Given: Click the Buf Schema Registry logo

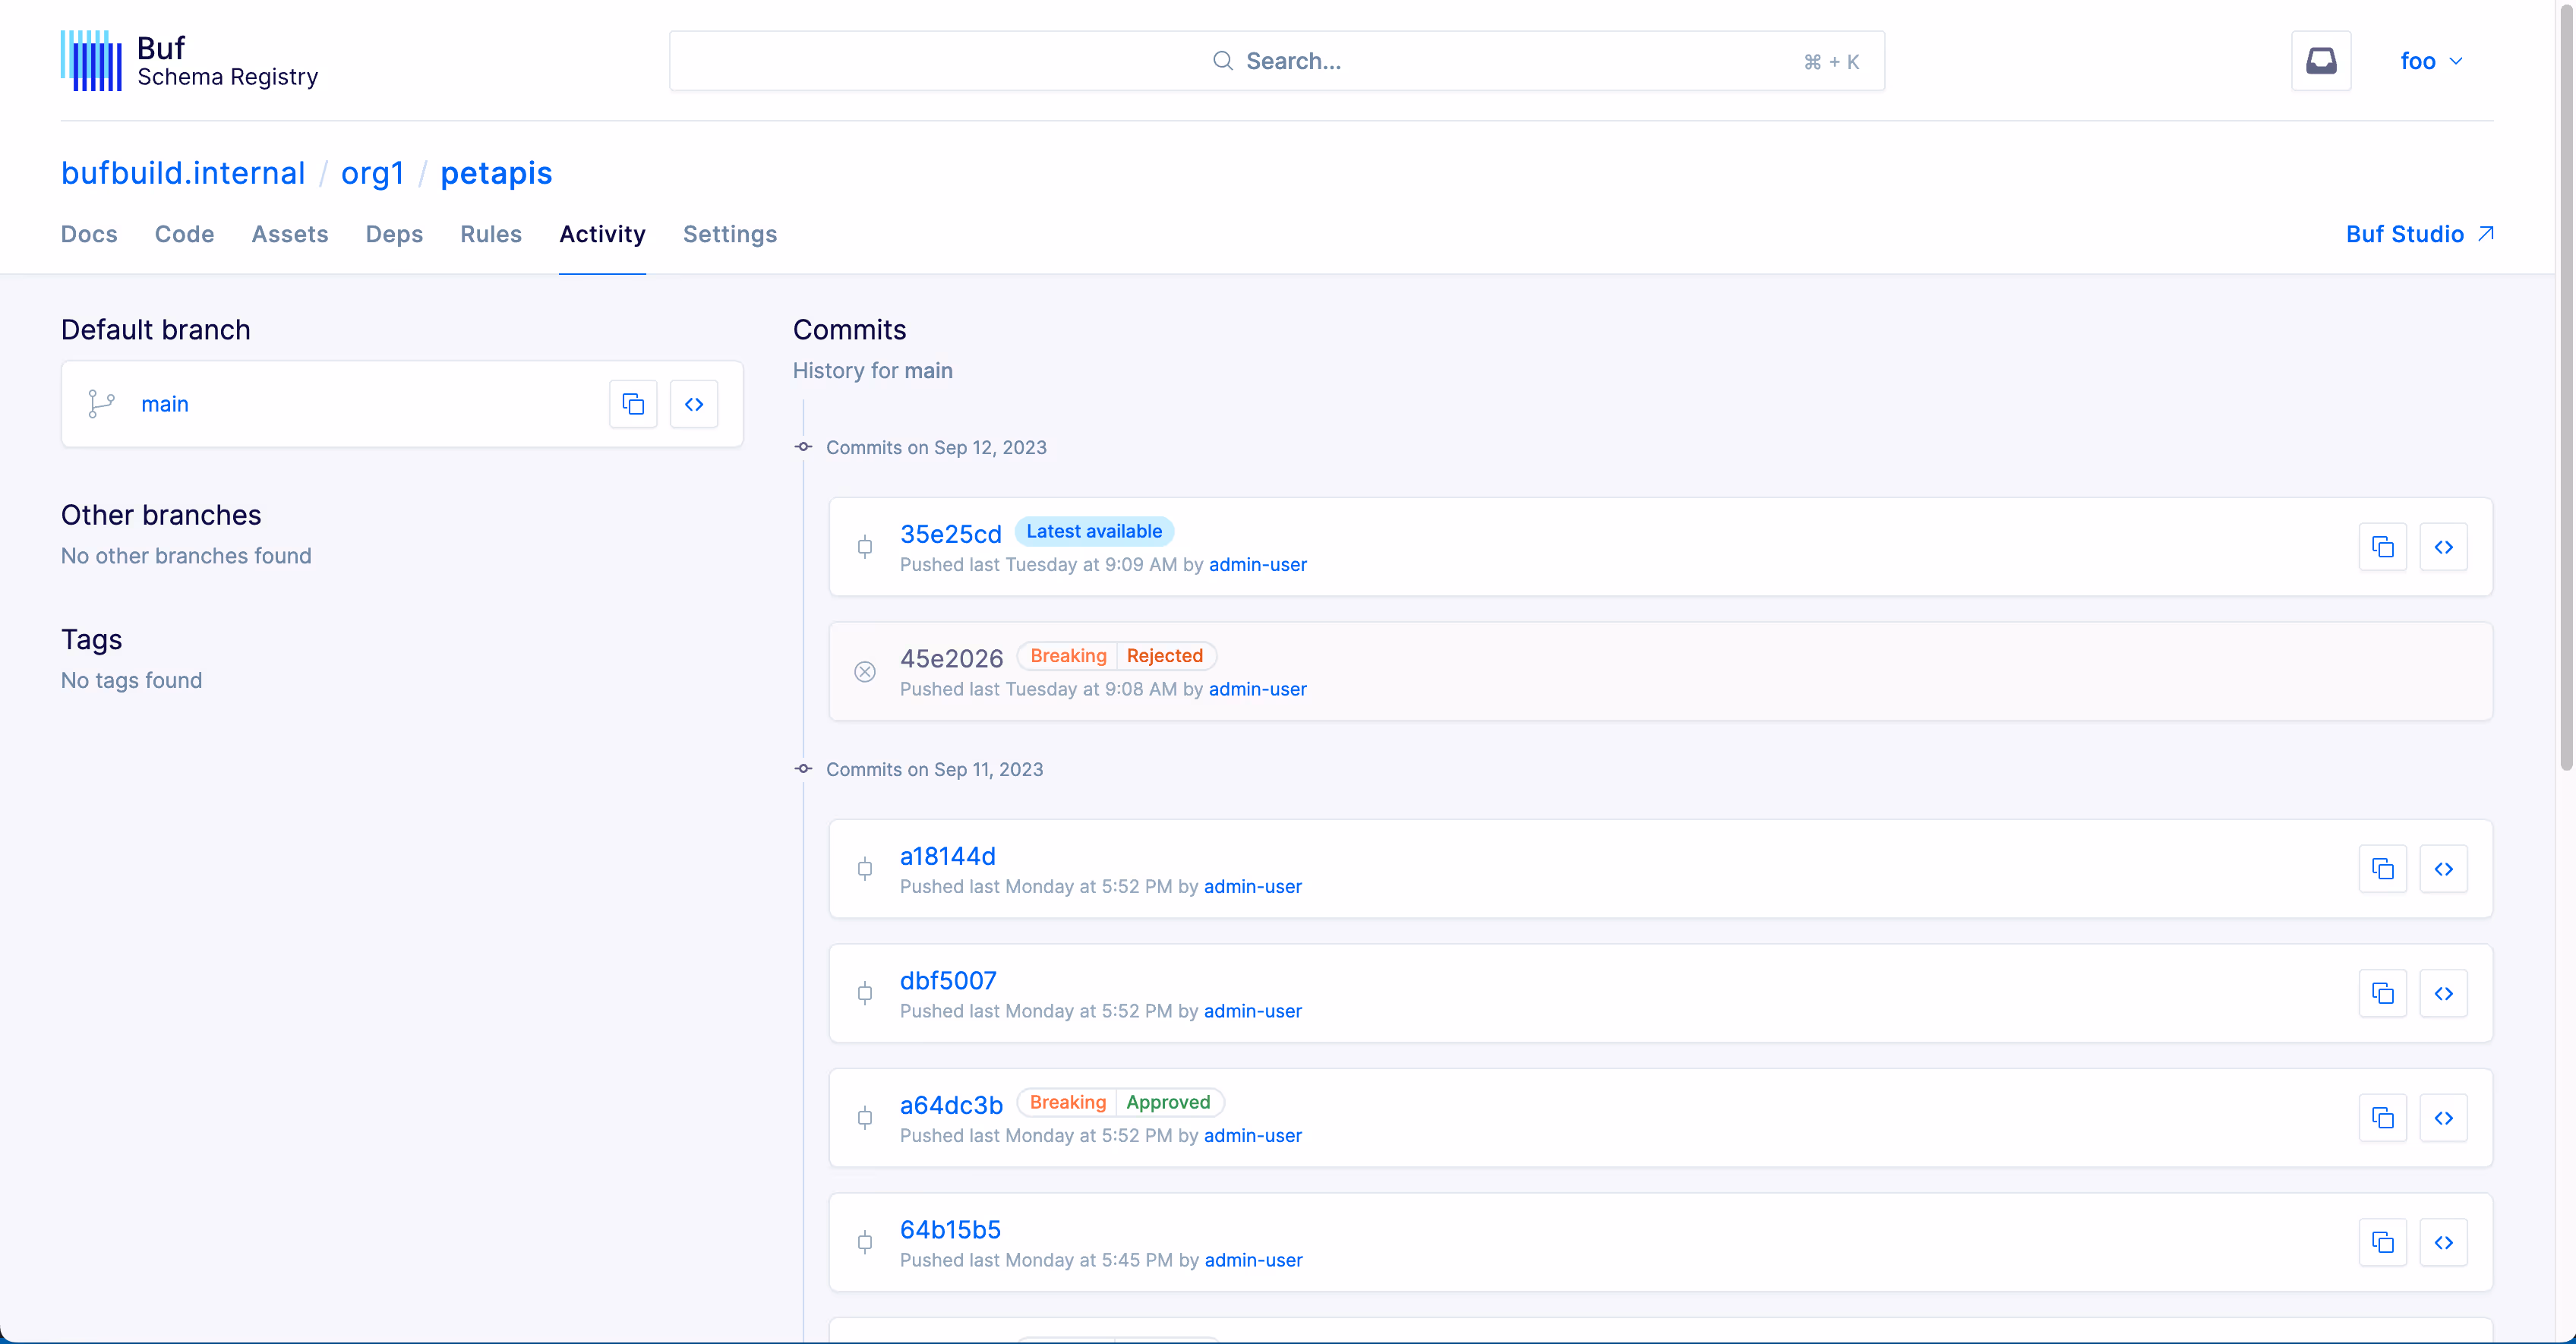Looking at the screenshot, I should point(189,61).
